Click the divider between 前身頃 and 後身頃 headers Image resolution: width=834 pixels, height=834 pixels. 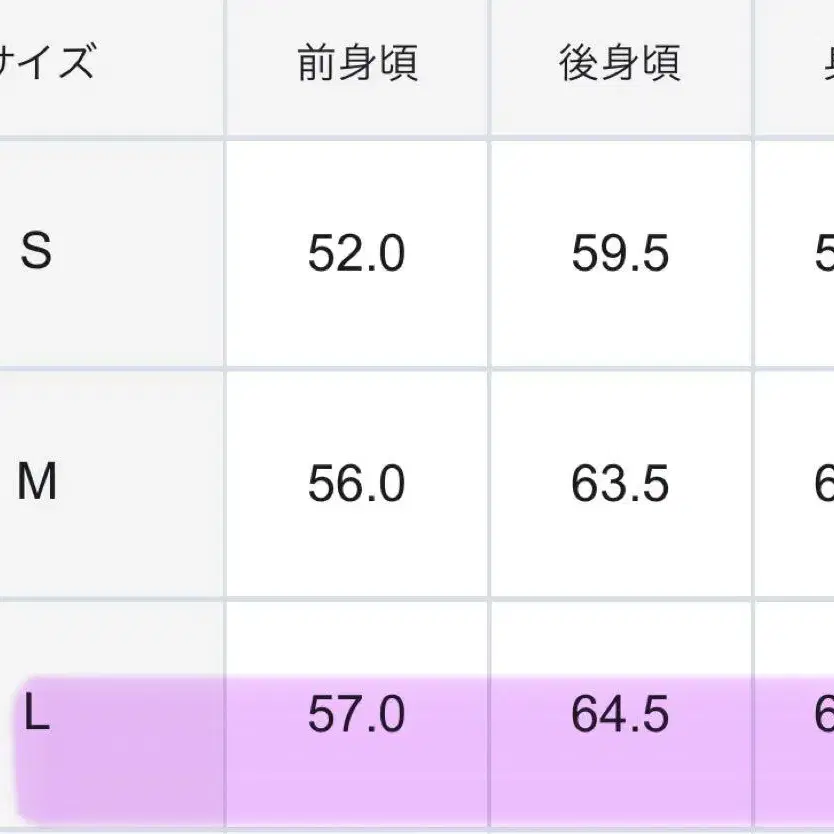pos(489,63)
